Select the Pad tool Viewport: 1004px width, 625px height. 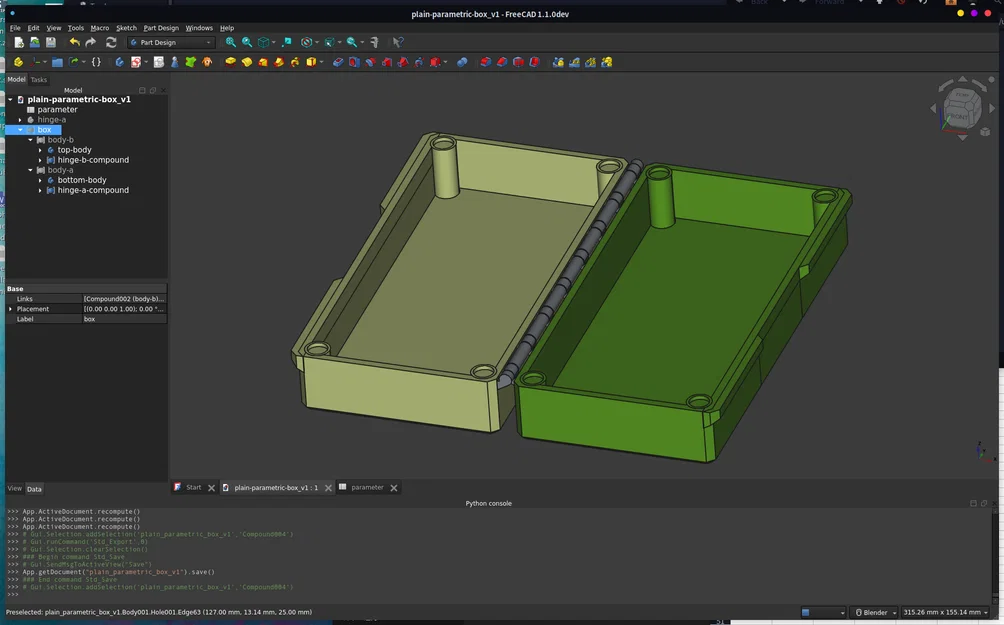point(228,62)
